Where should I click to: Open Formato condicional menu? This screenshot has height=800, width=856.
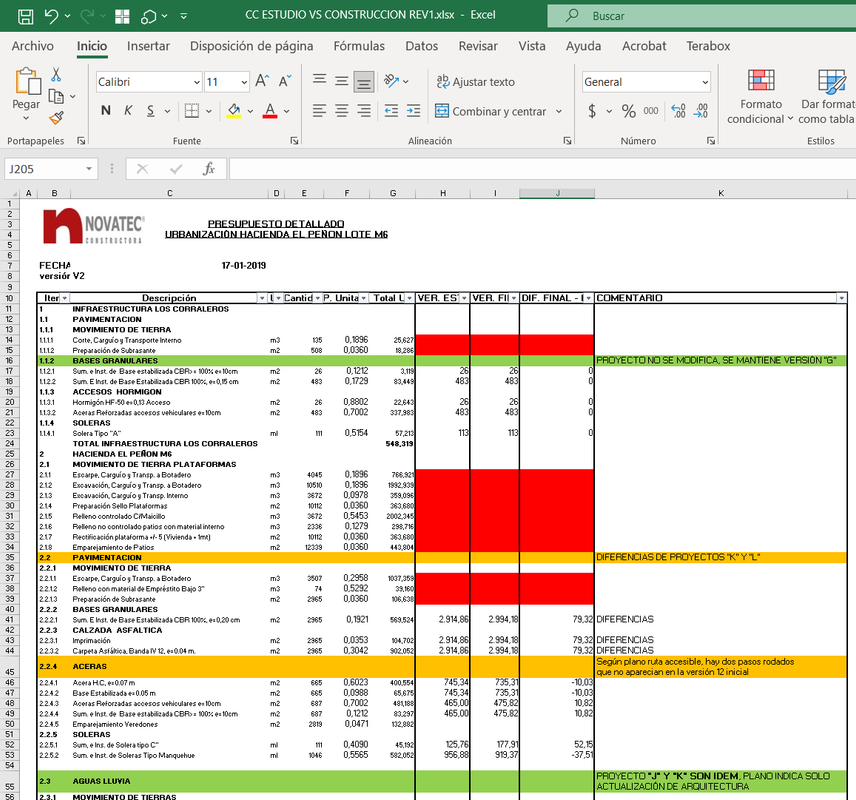(760, 97)
